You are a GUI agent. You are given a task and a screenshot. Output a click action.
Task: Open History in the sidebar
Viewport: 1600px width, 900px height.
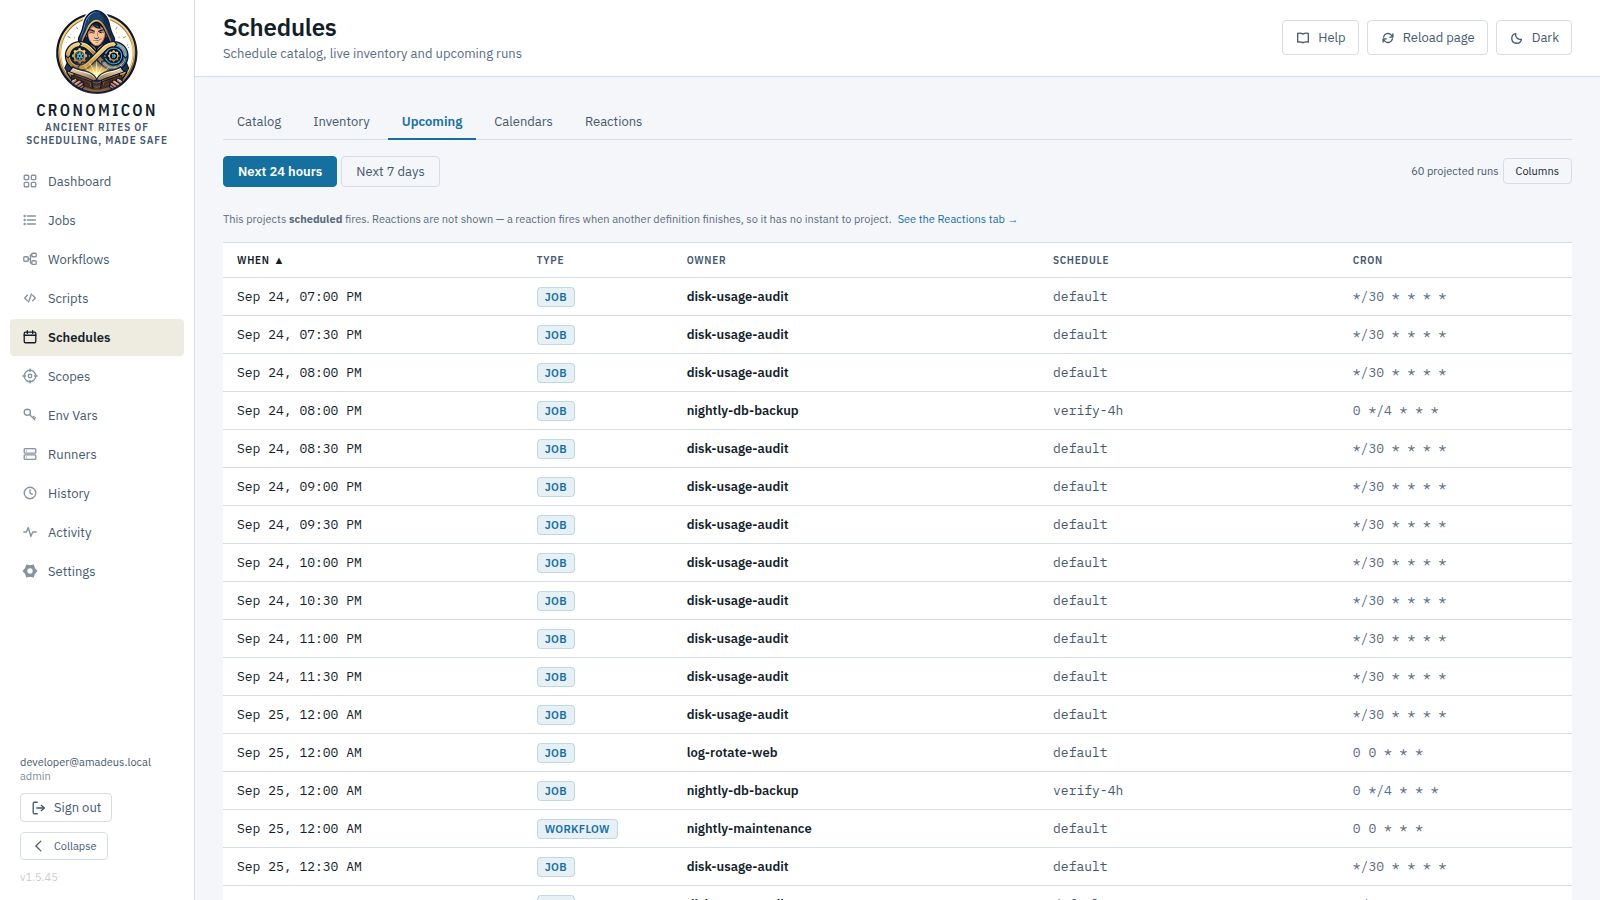[x=97, y=493]
